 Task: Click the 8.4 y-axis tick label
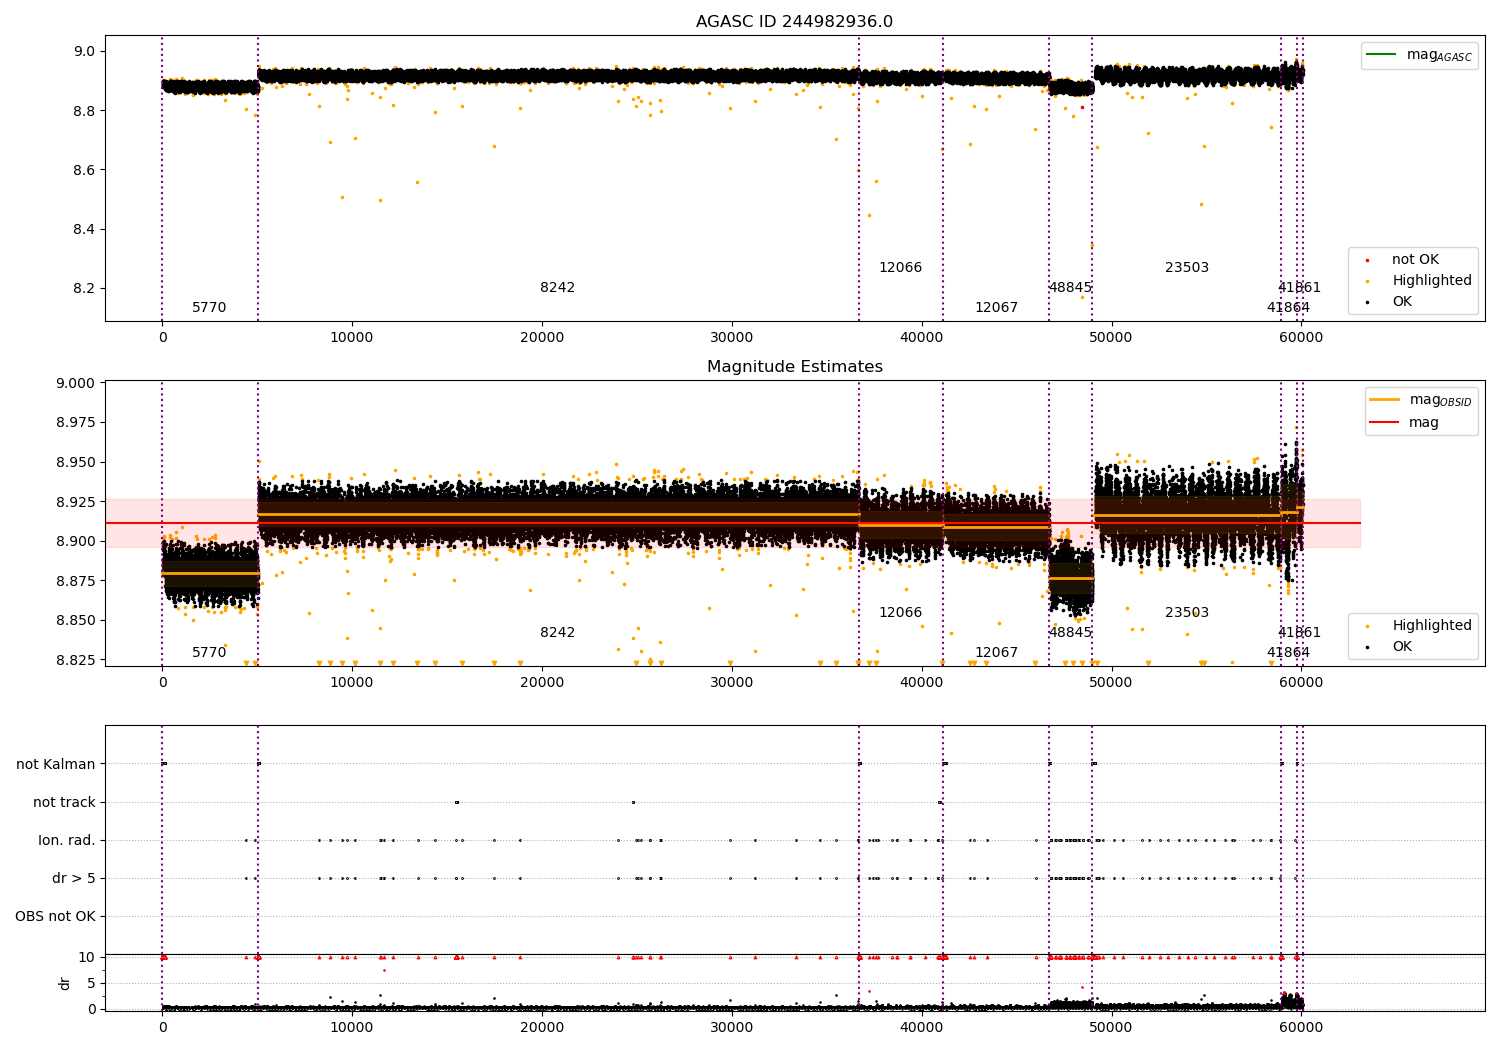tap(84, 229)
